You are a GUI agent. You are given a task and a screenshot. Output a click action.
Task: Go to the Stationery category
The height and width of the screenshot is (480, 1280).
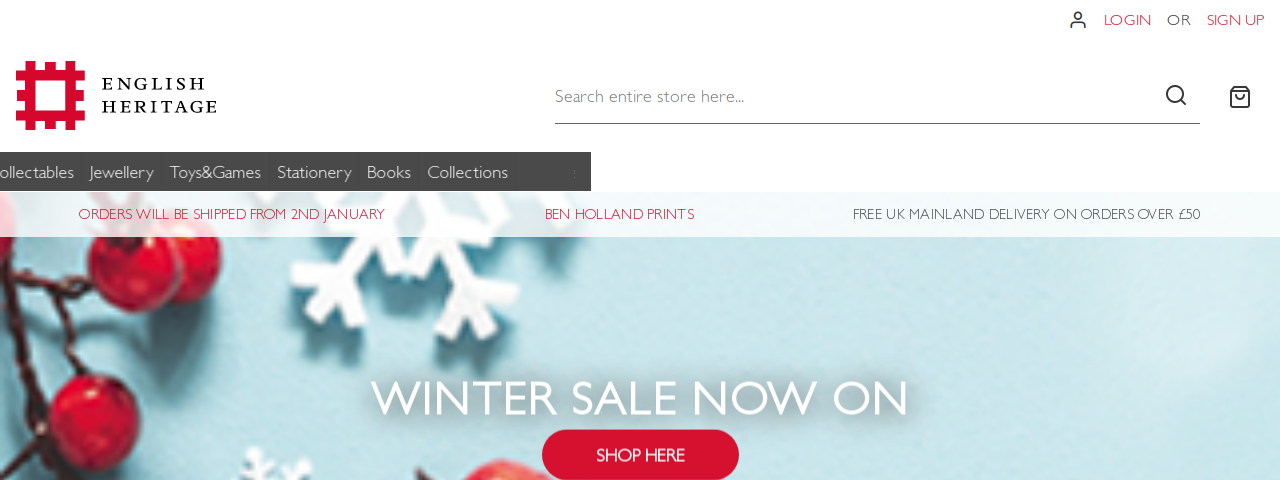tap(314, 172)
